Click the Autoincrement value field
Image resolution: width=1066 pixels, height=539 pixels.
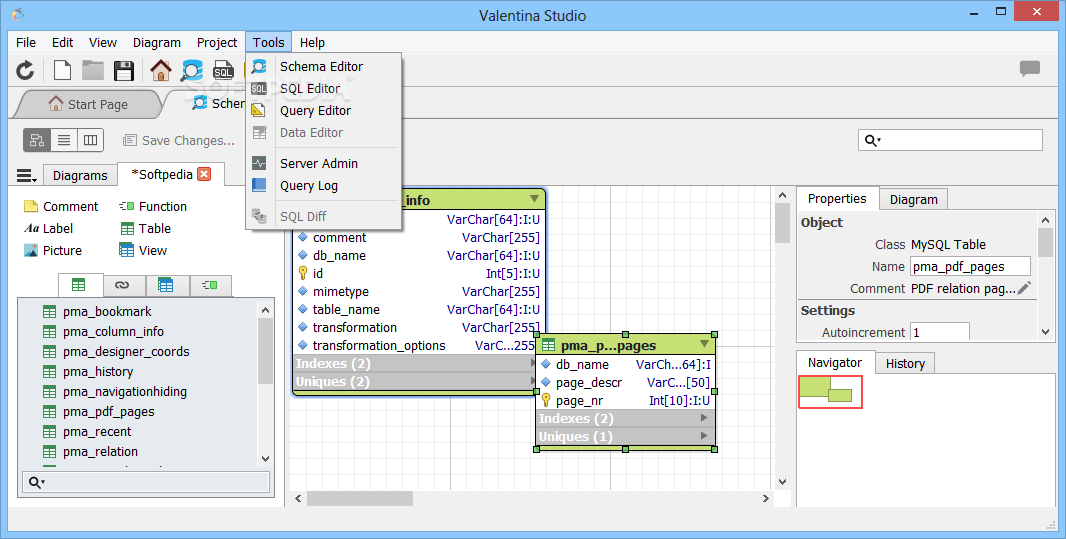point(940,332)
